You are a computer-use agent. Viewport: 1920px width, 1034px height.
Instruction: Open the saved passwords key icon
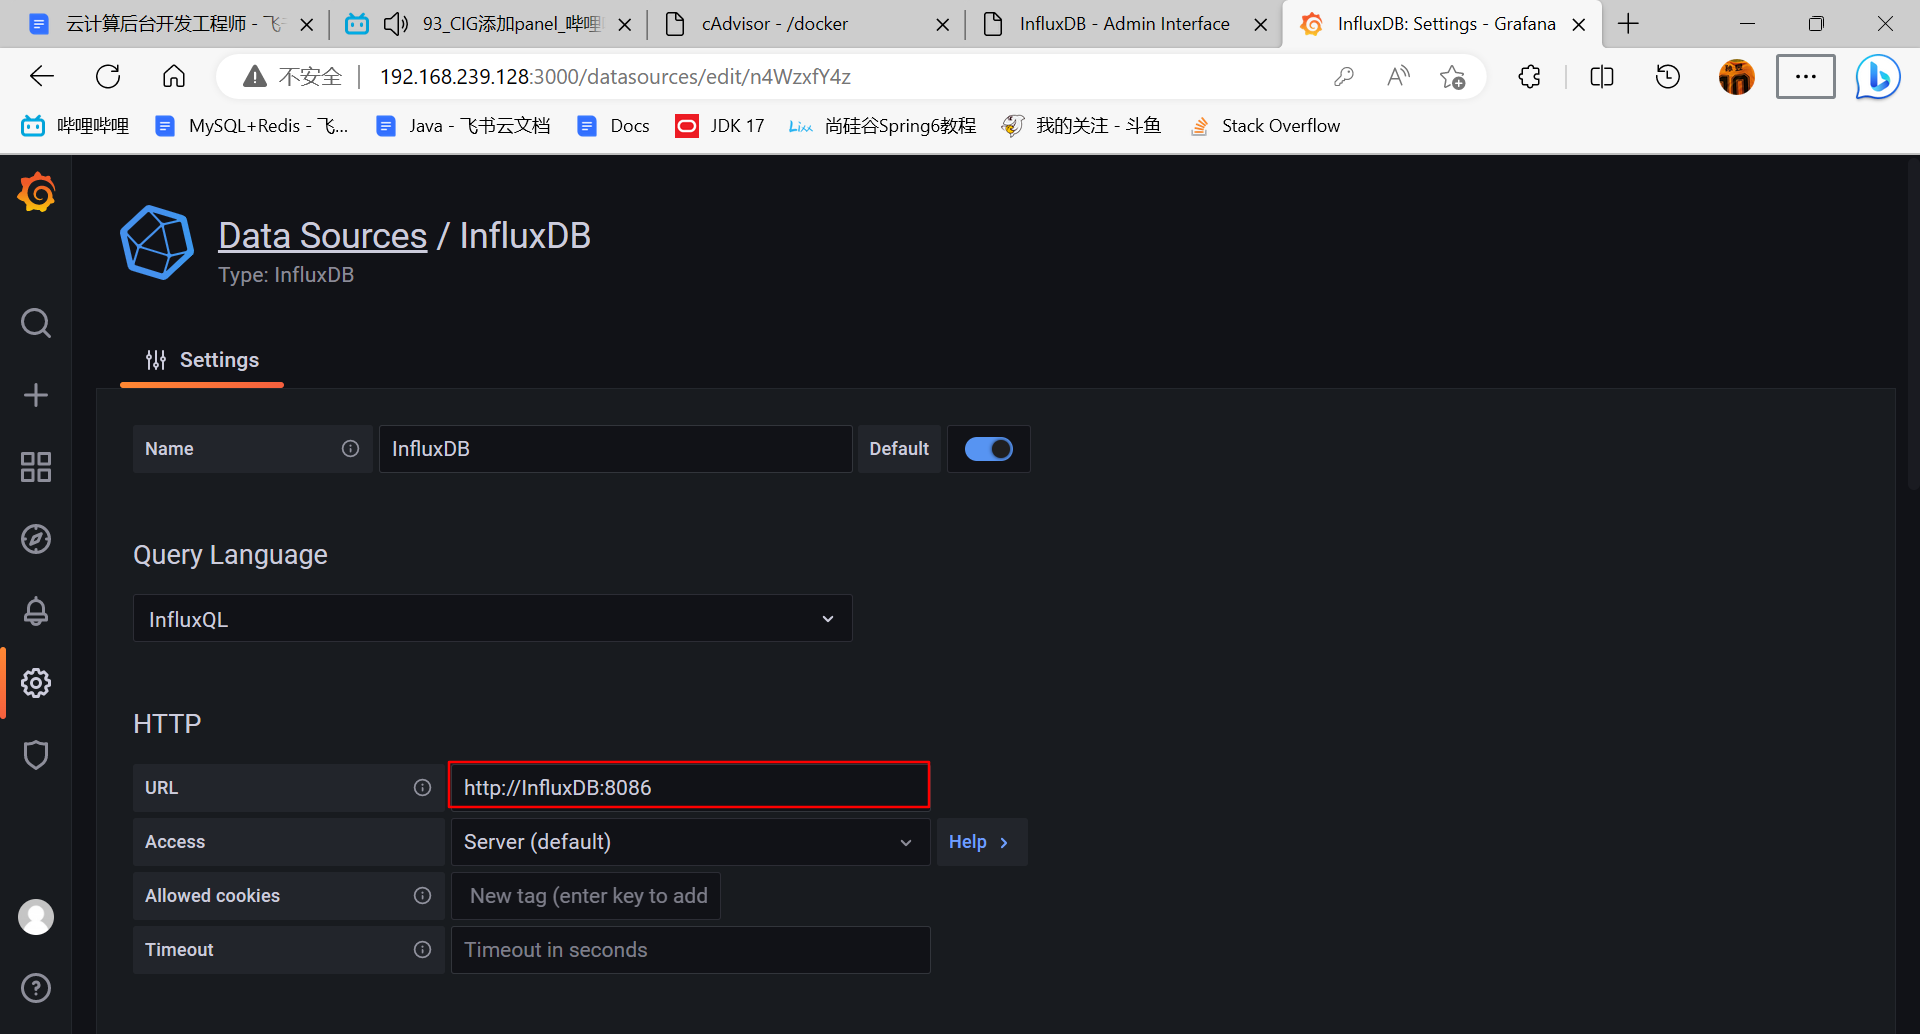coord(1344,77)
